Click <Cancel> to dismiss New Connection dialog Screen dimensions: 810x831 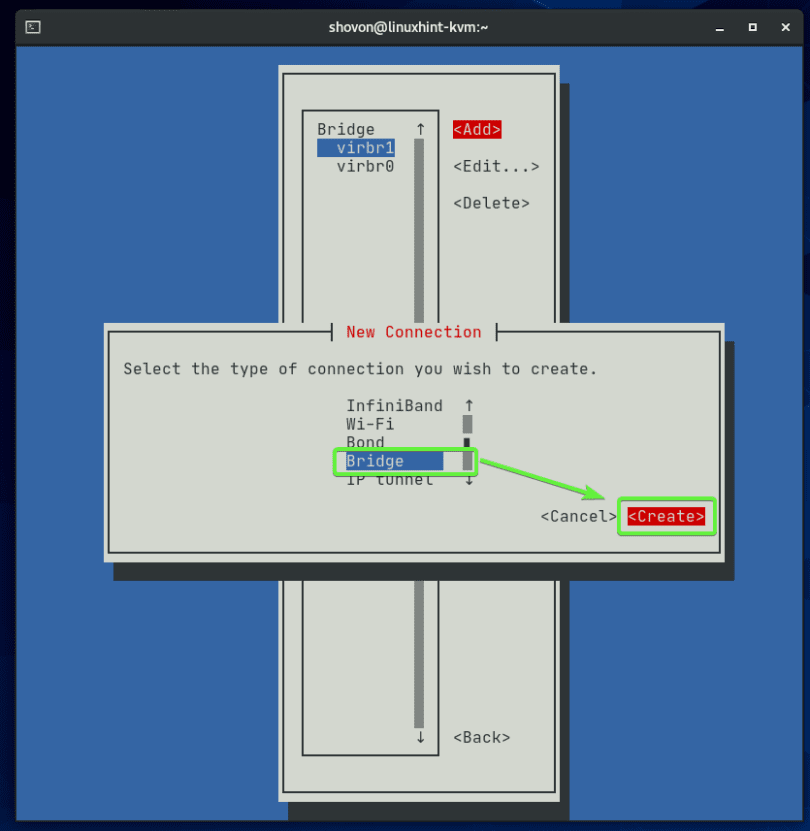tap(577, 516)
